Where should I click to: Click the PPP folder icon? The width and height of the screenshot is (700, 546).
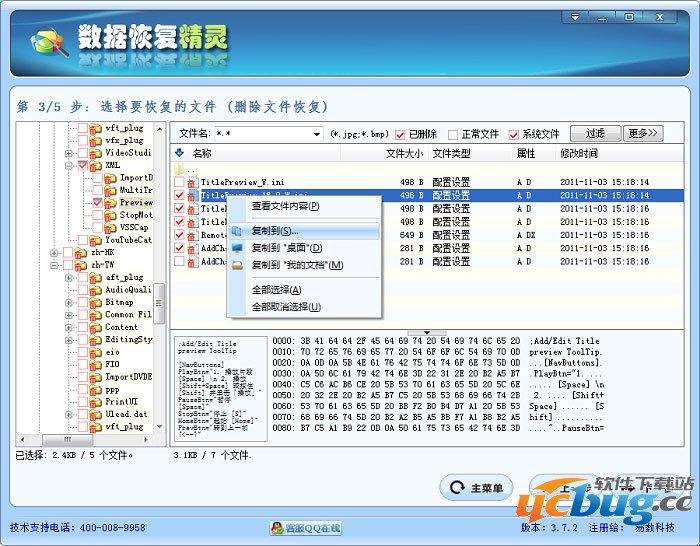(96, 390)
